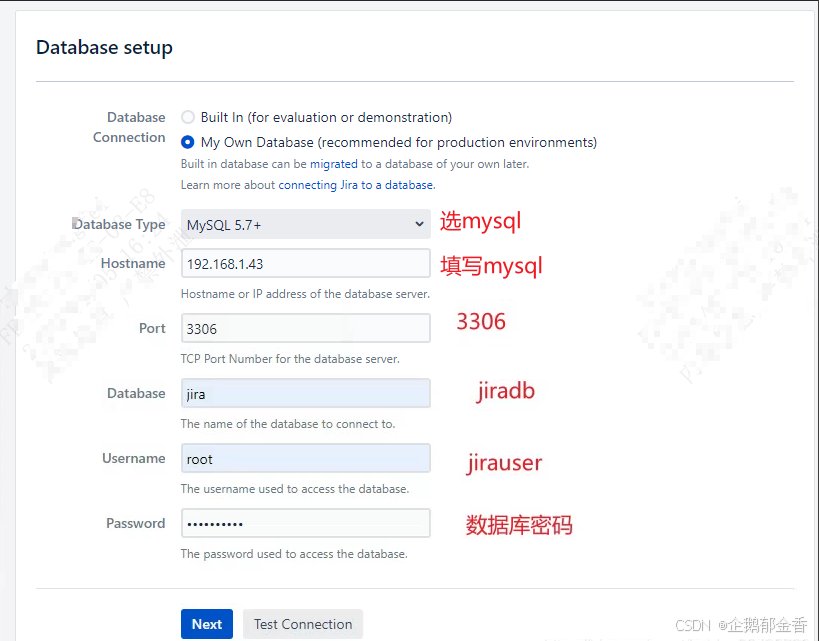The image size is (819, 641).
Task: Click 'The name of the database' help text
Action: pos(288,424)
